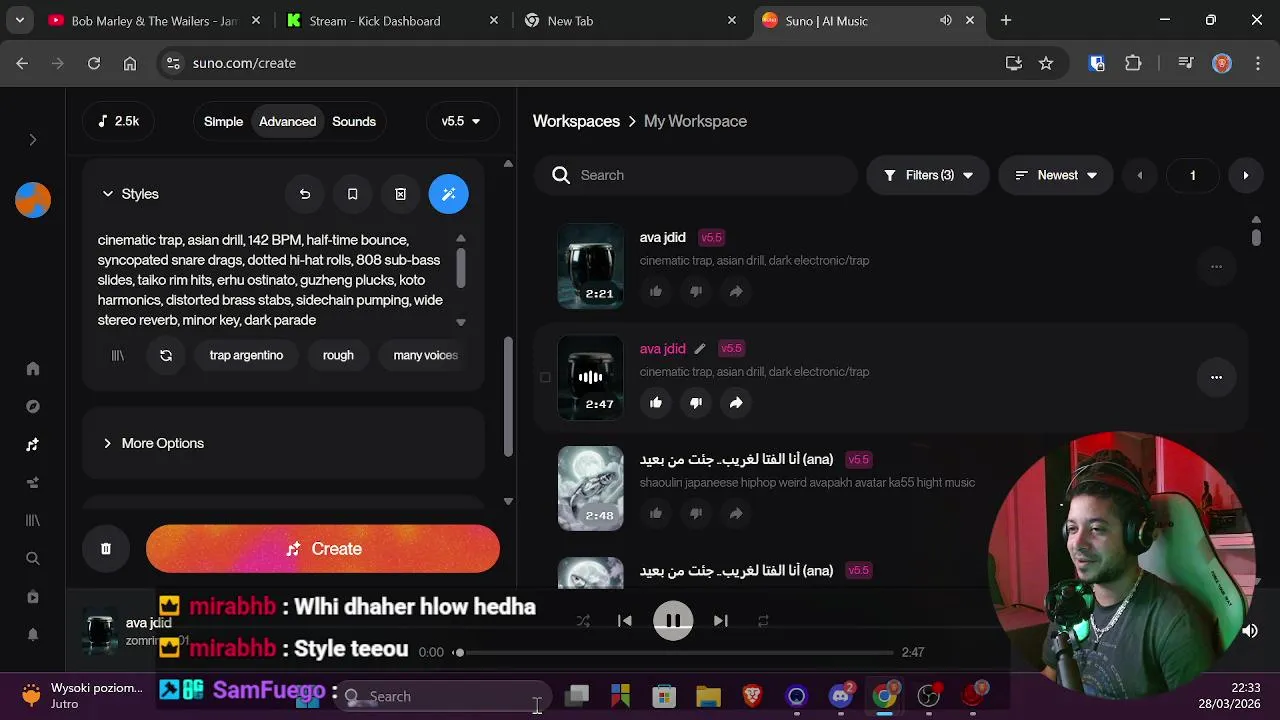Open more options for the 2:21 ava jdid song
Image resolution: width=1280 pixels, height=720 pixels.
click(x=1217, y=266)
